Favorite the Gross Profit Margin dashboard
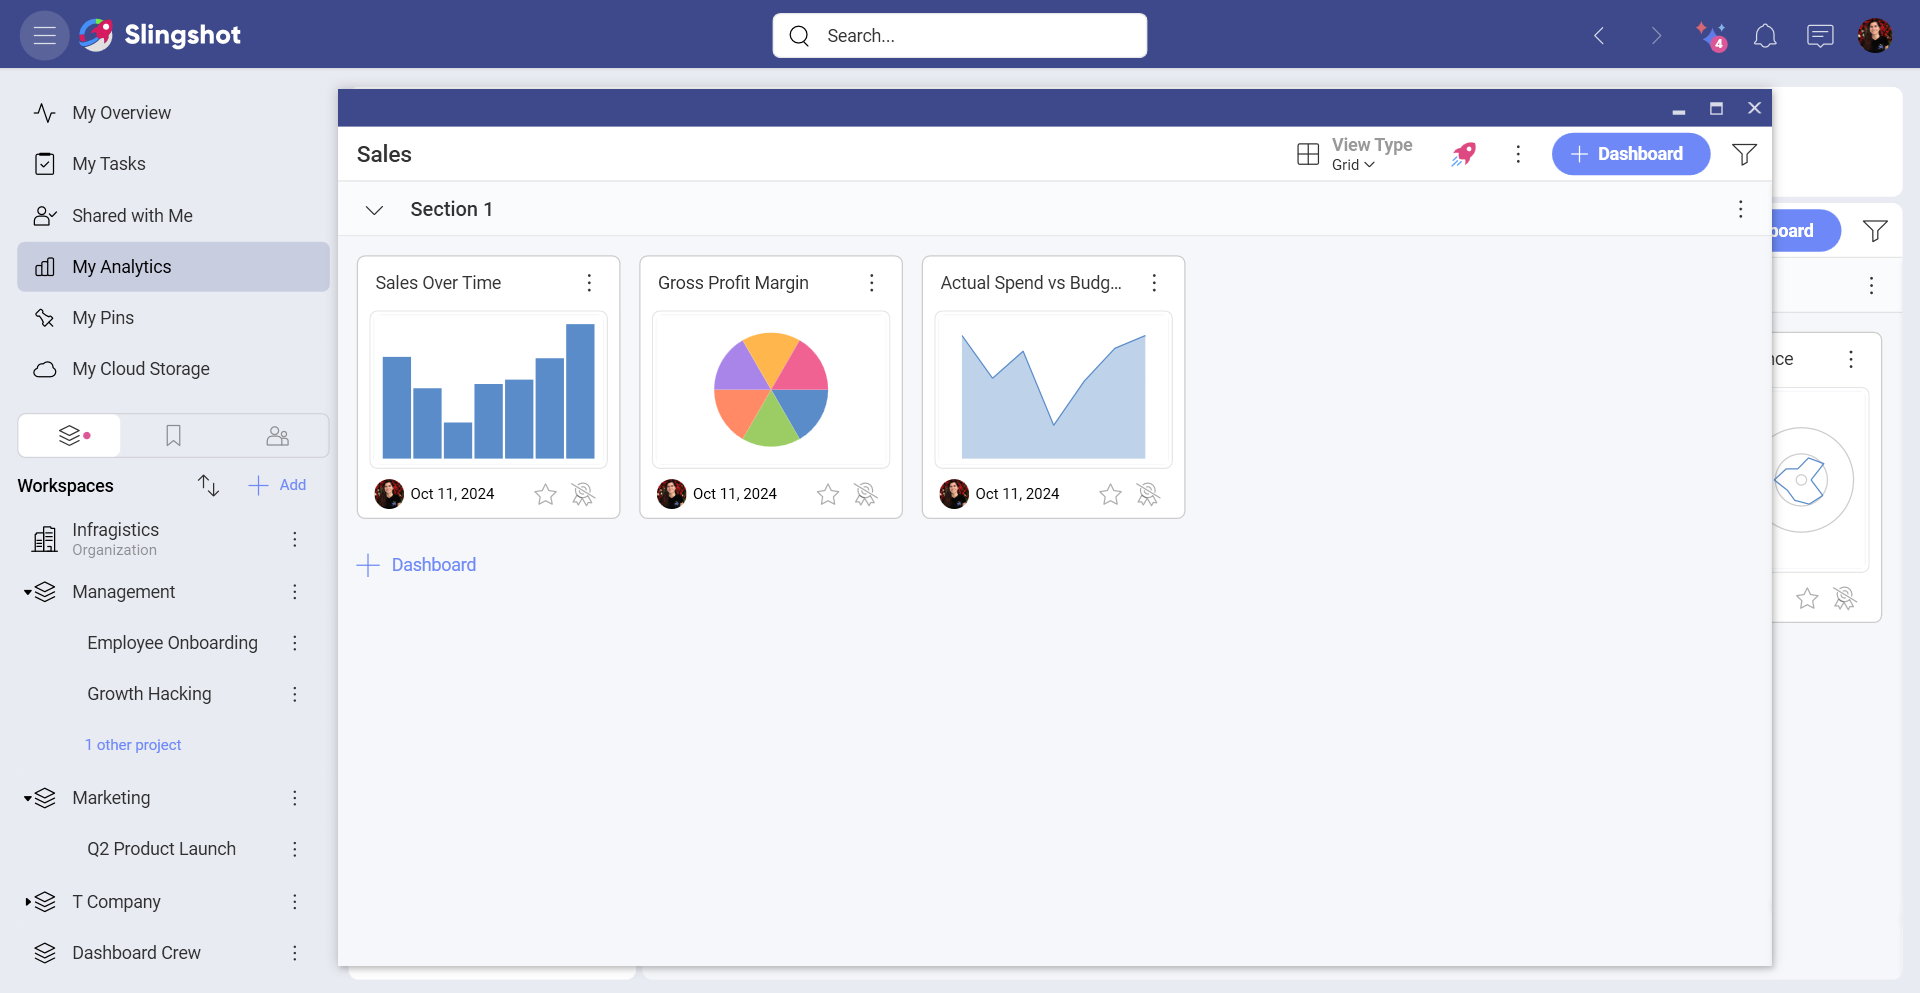The width and height of the screenshot is (1920, 993). tap(828, 494)
